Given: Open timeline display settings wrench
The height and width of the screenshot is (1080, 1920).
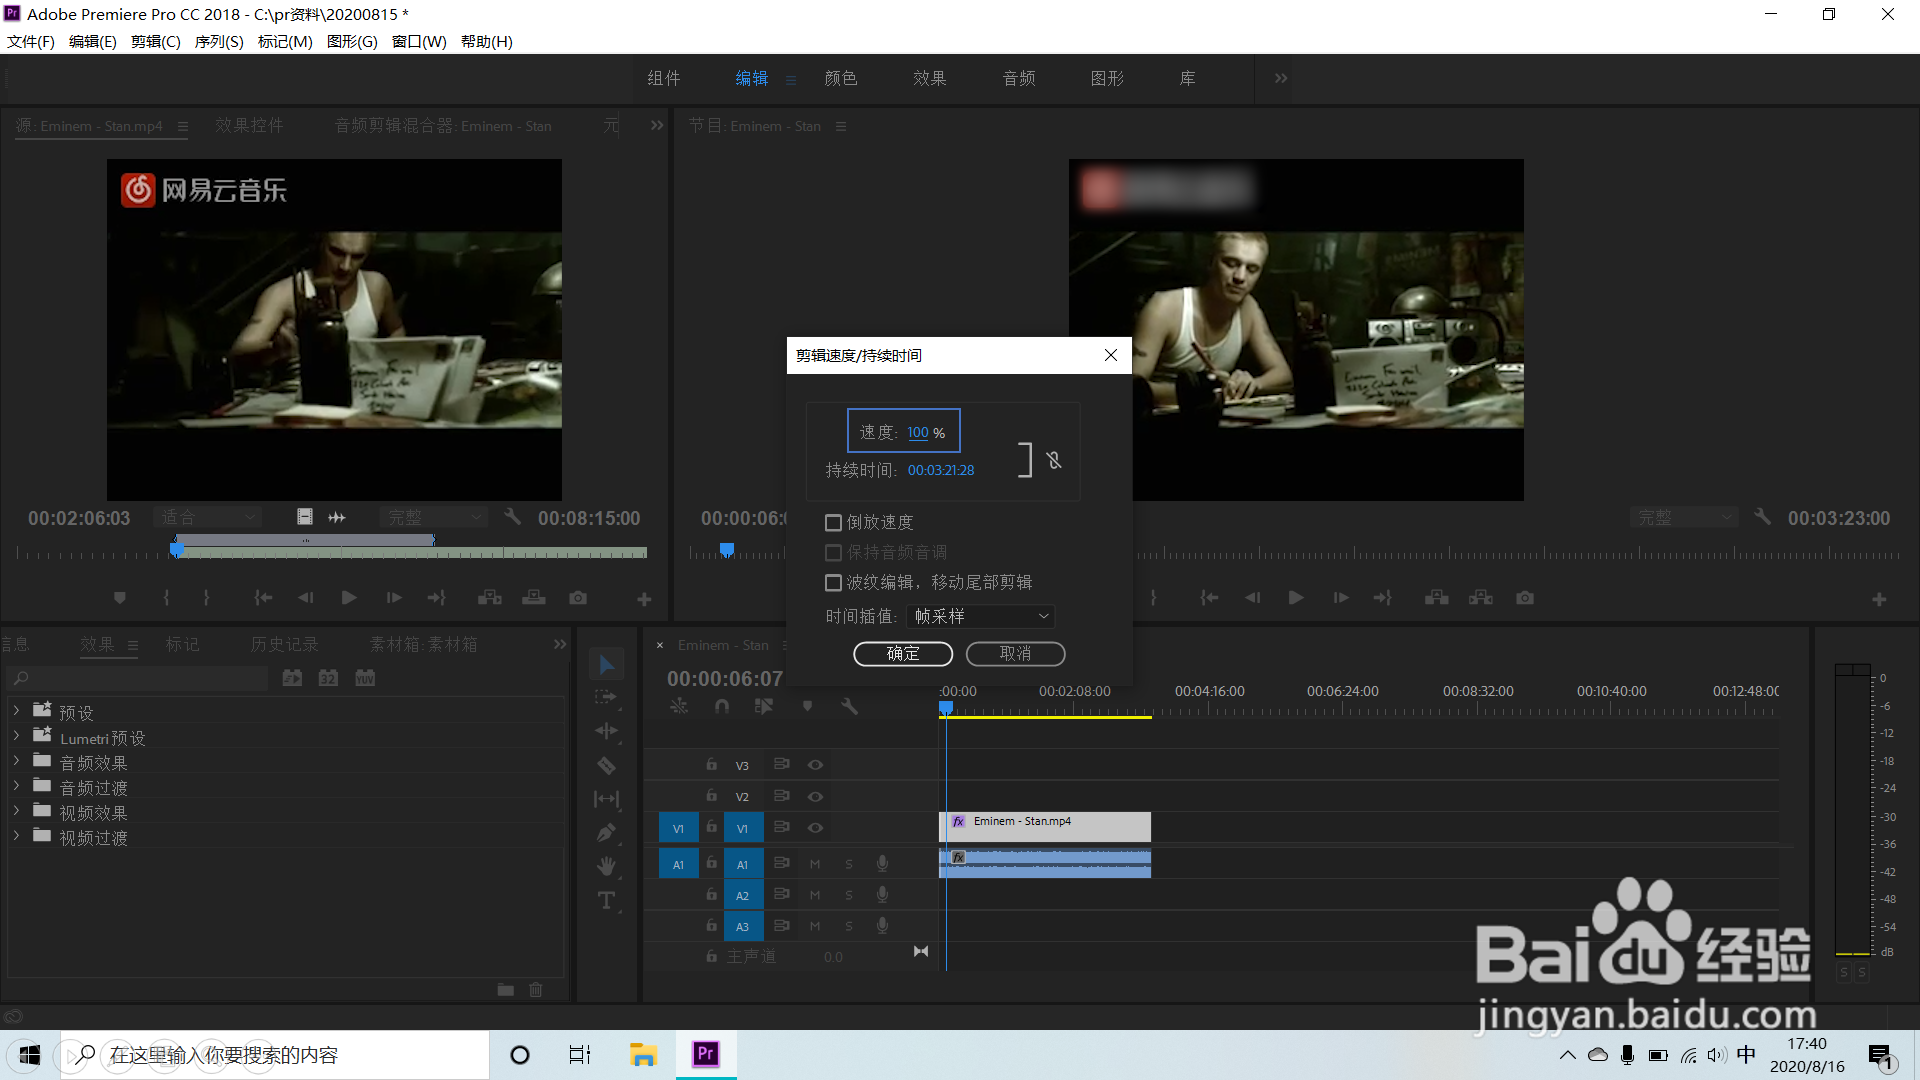Looking at the screenshot, I should [x=850, y=706].
